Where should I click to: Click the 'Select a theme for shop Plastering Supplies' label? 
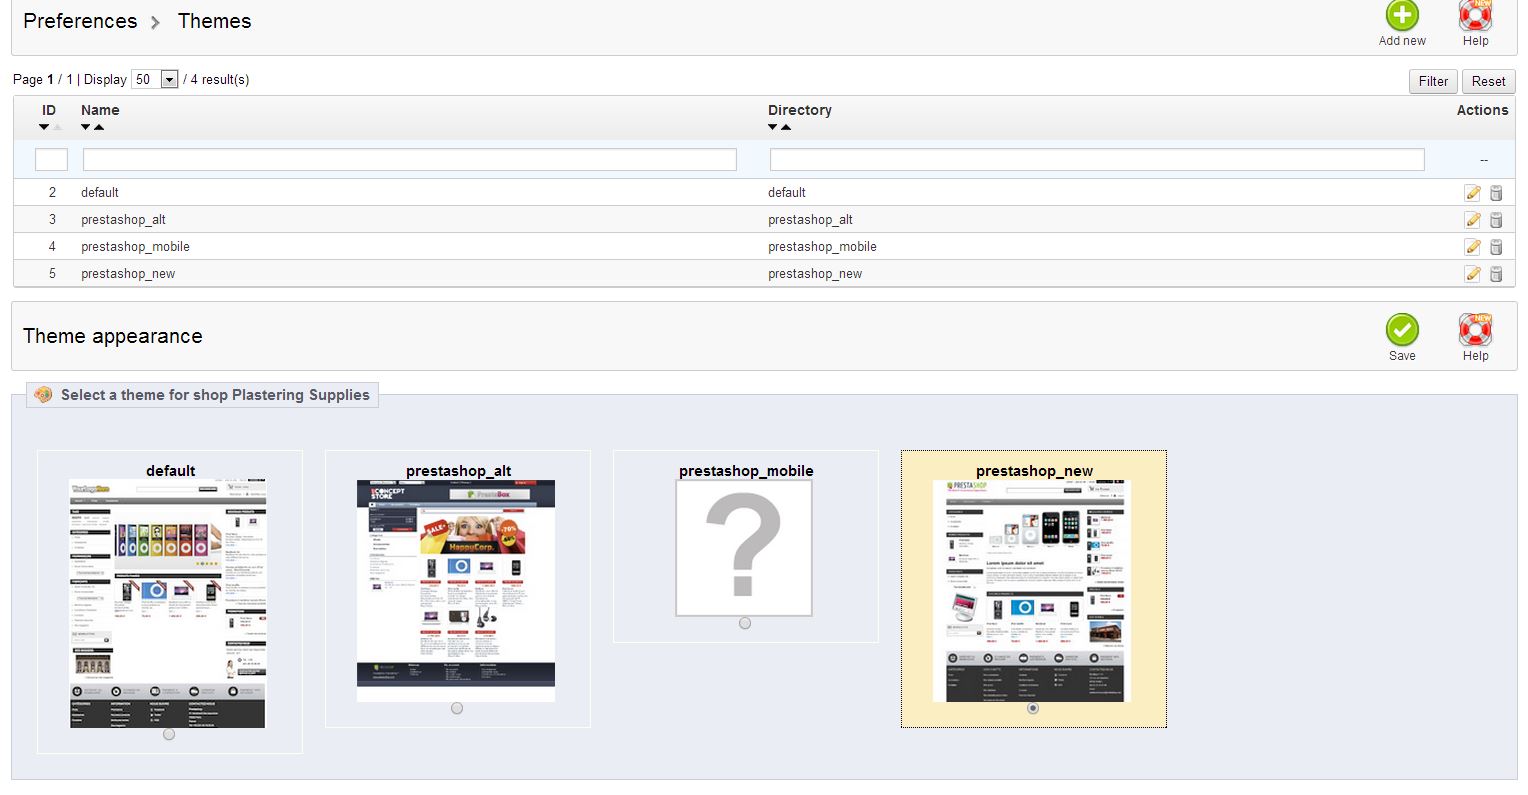click(x=215, y=395)
